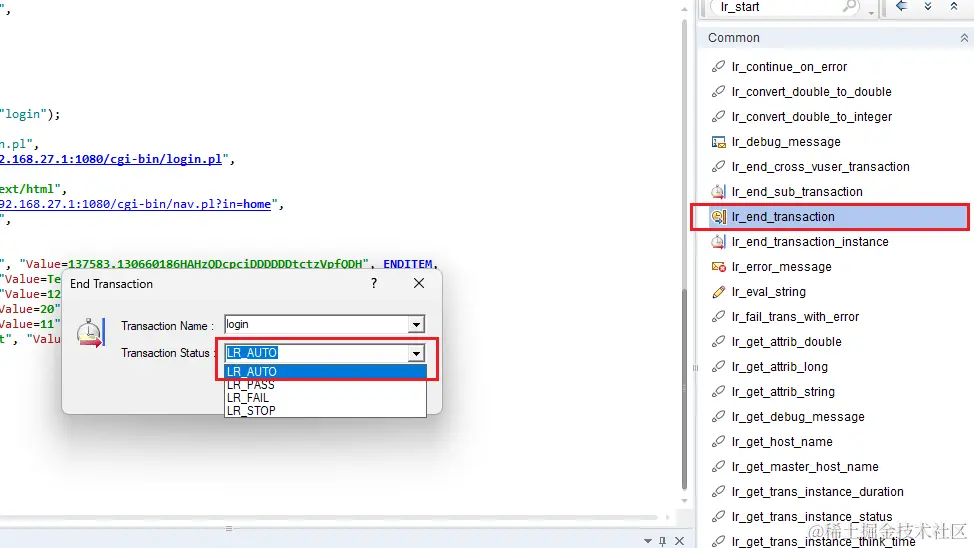974x548 pixels.
Task: Open the nav.pl?in=home URL link
Action: tap(135, 204)
